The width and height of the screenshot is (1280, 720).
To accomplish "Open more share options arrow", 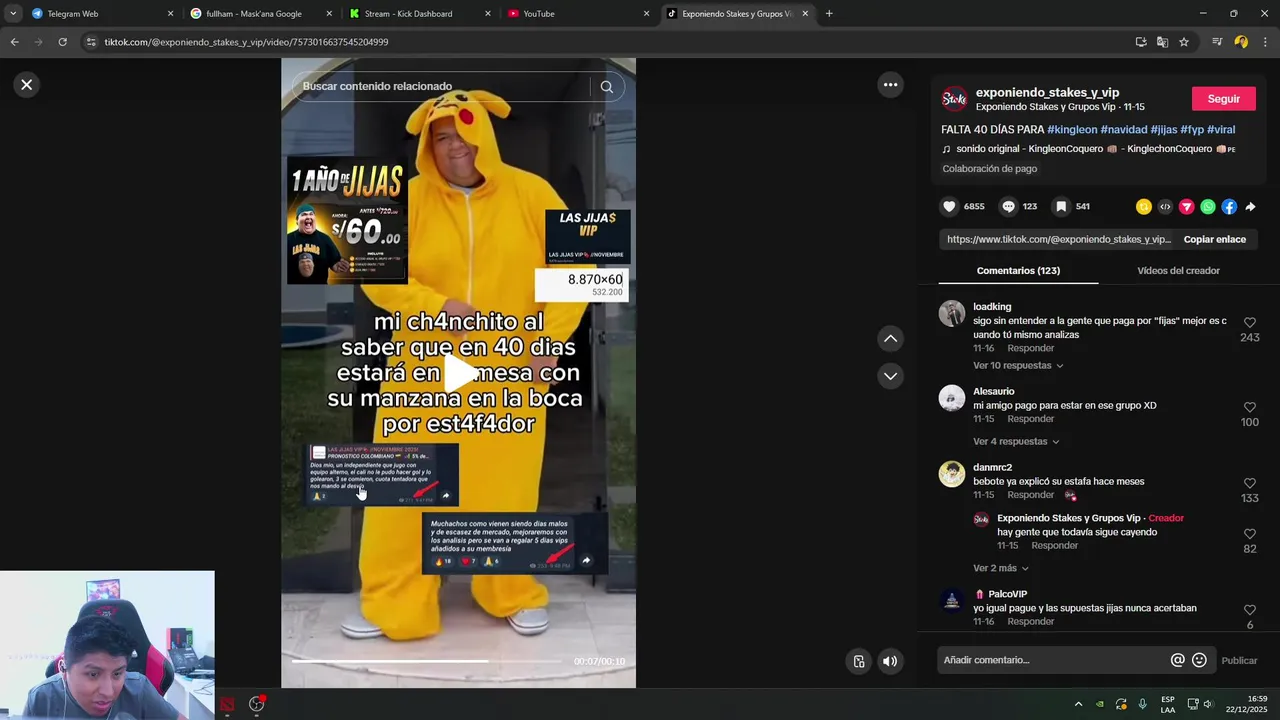I will click(1250, 207).
